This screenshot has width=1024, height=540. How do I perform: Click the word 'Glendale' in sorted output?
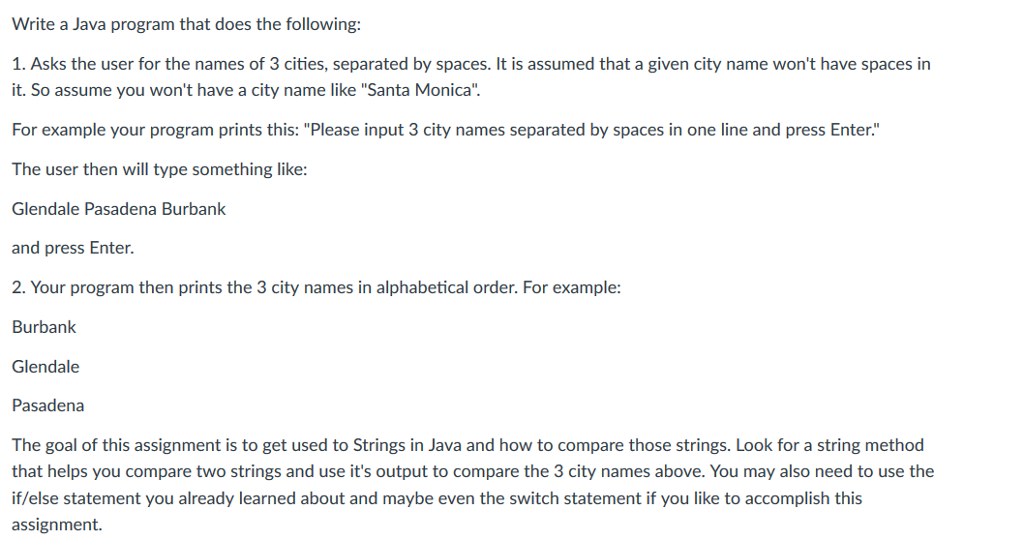tap(46, 366)
